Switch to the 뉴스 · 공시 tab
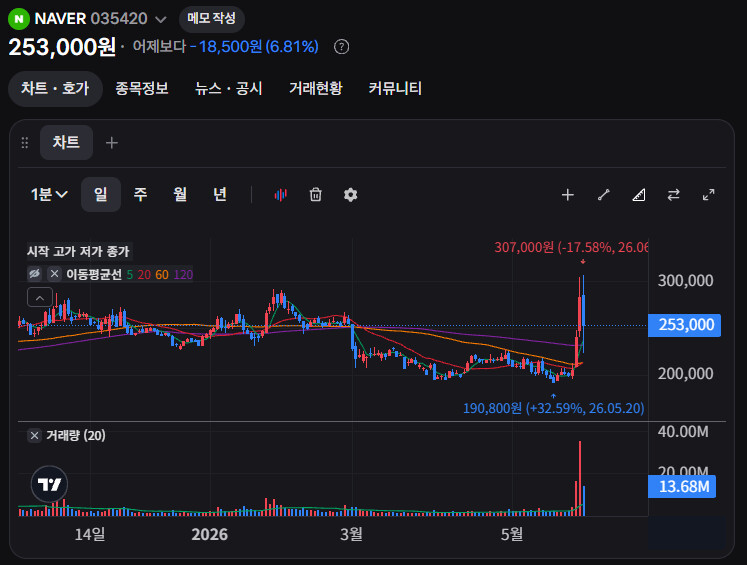The width and height of the screenshot is (747, 565). (x=229, y=89)
